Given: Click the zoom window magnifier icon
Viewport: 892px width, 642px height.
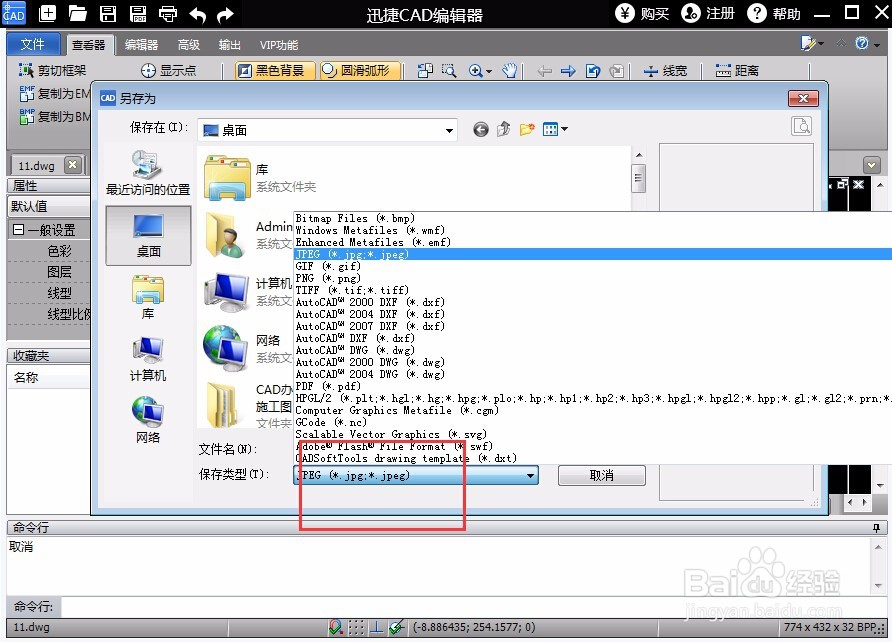Looking at the screenshot, I should (x=449, y=71).
